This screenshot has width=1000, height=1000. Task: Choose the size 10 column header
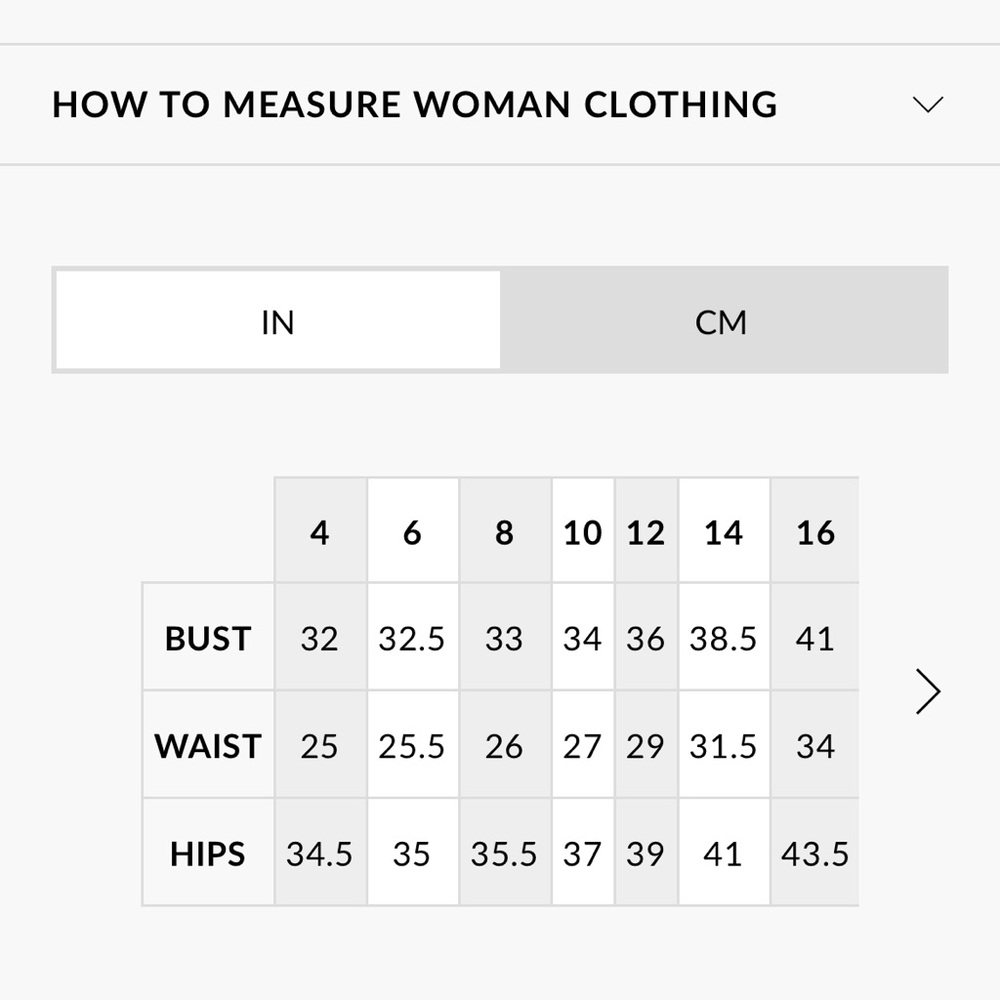tap(582, 533)
